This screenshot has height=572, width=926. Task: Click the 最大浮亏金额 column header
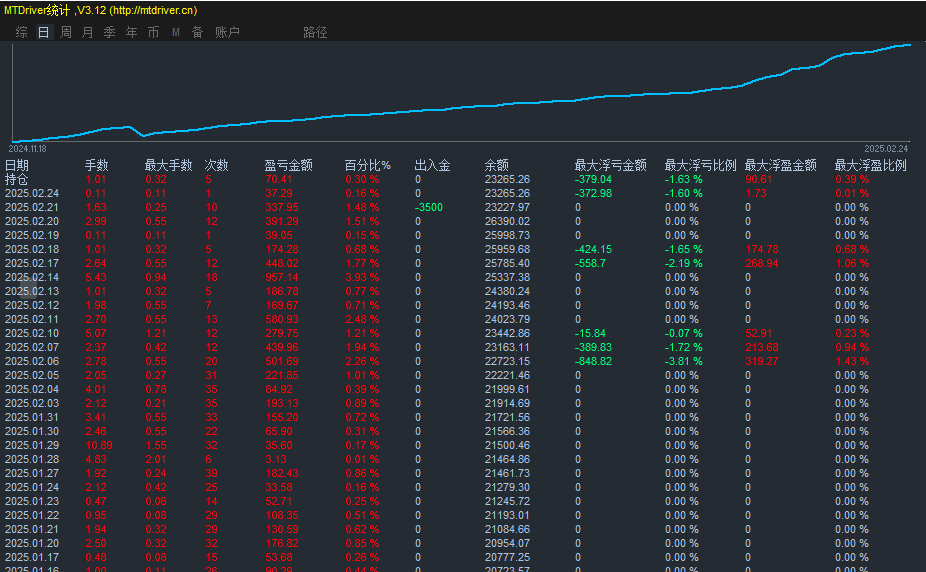[x=610, y=165]
